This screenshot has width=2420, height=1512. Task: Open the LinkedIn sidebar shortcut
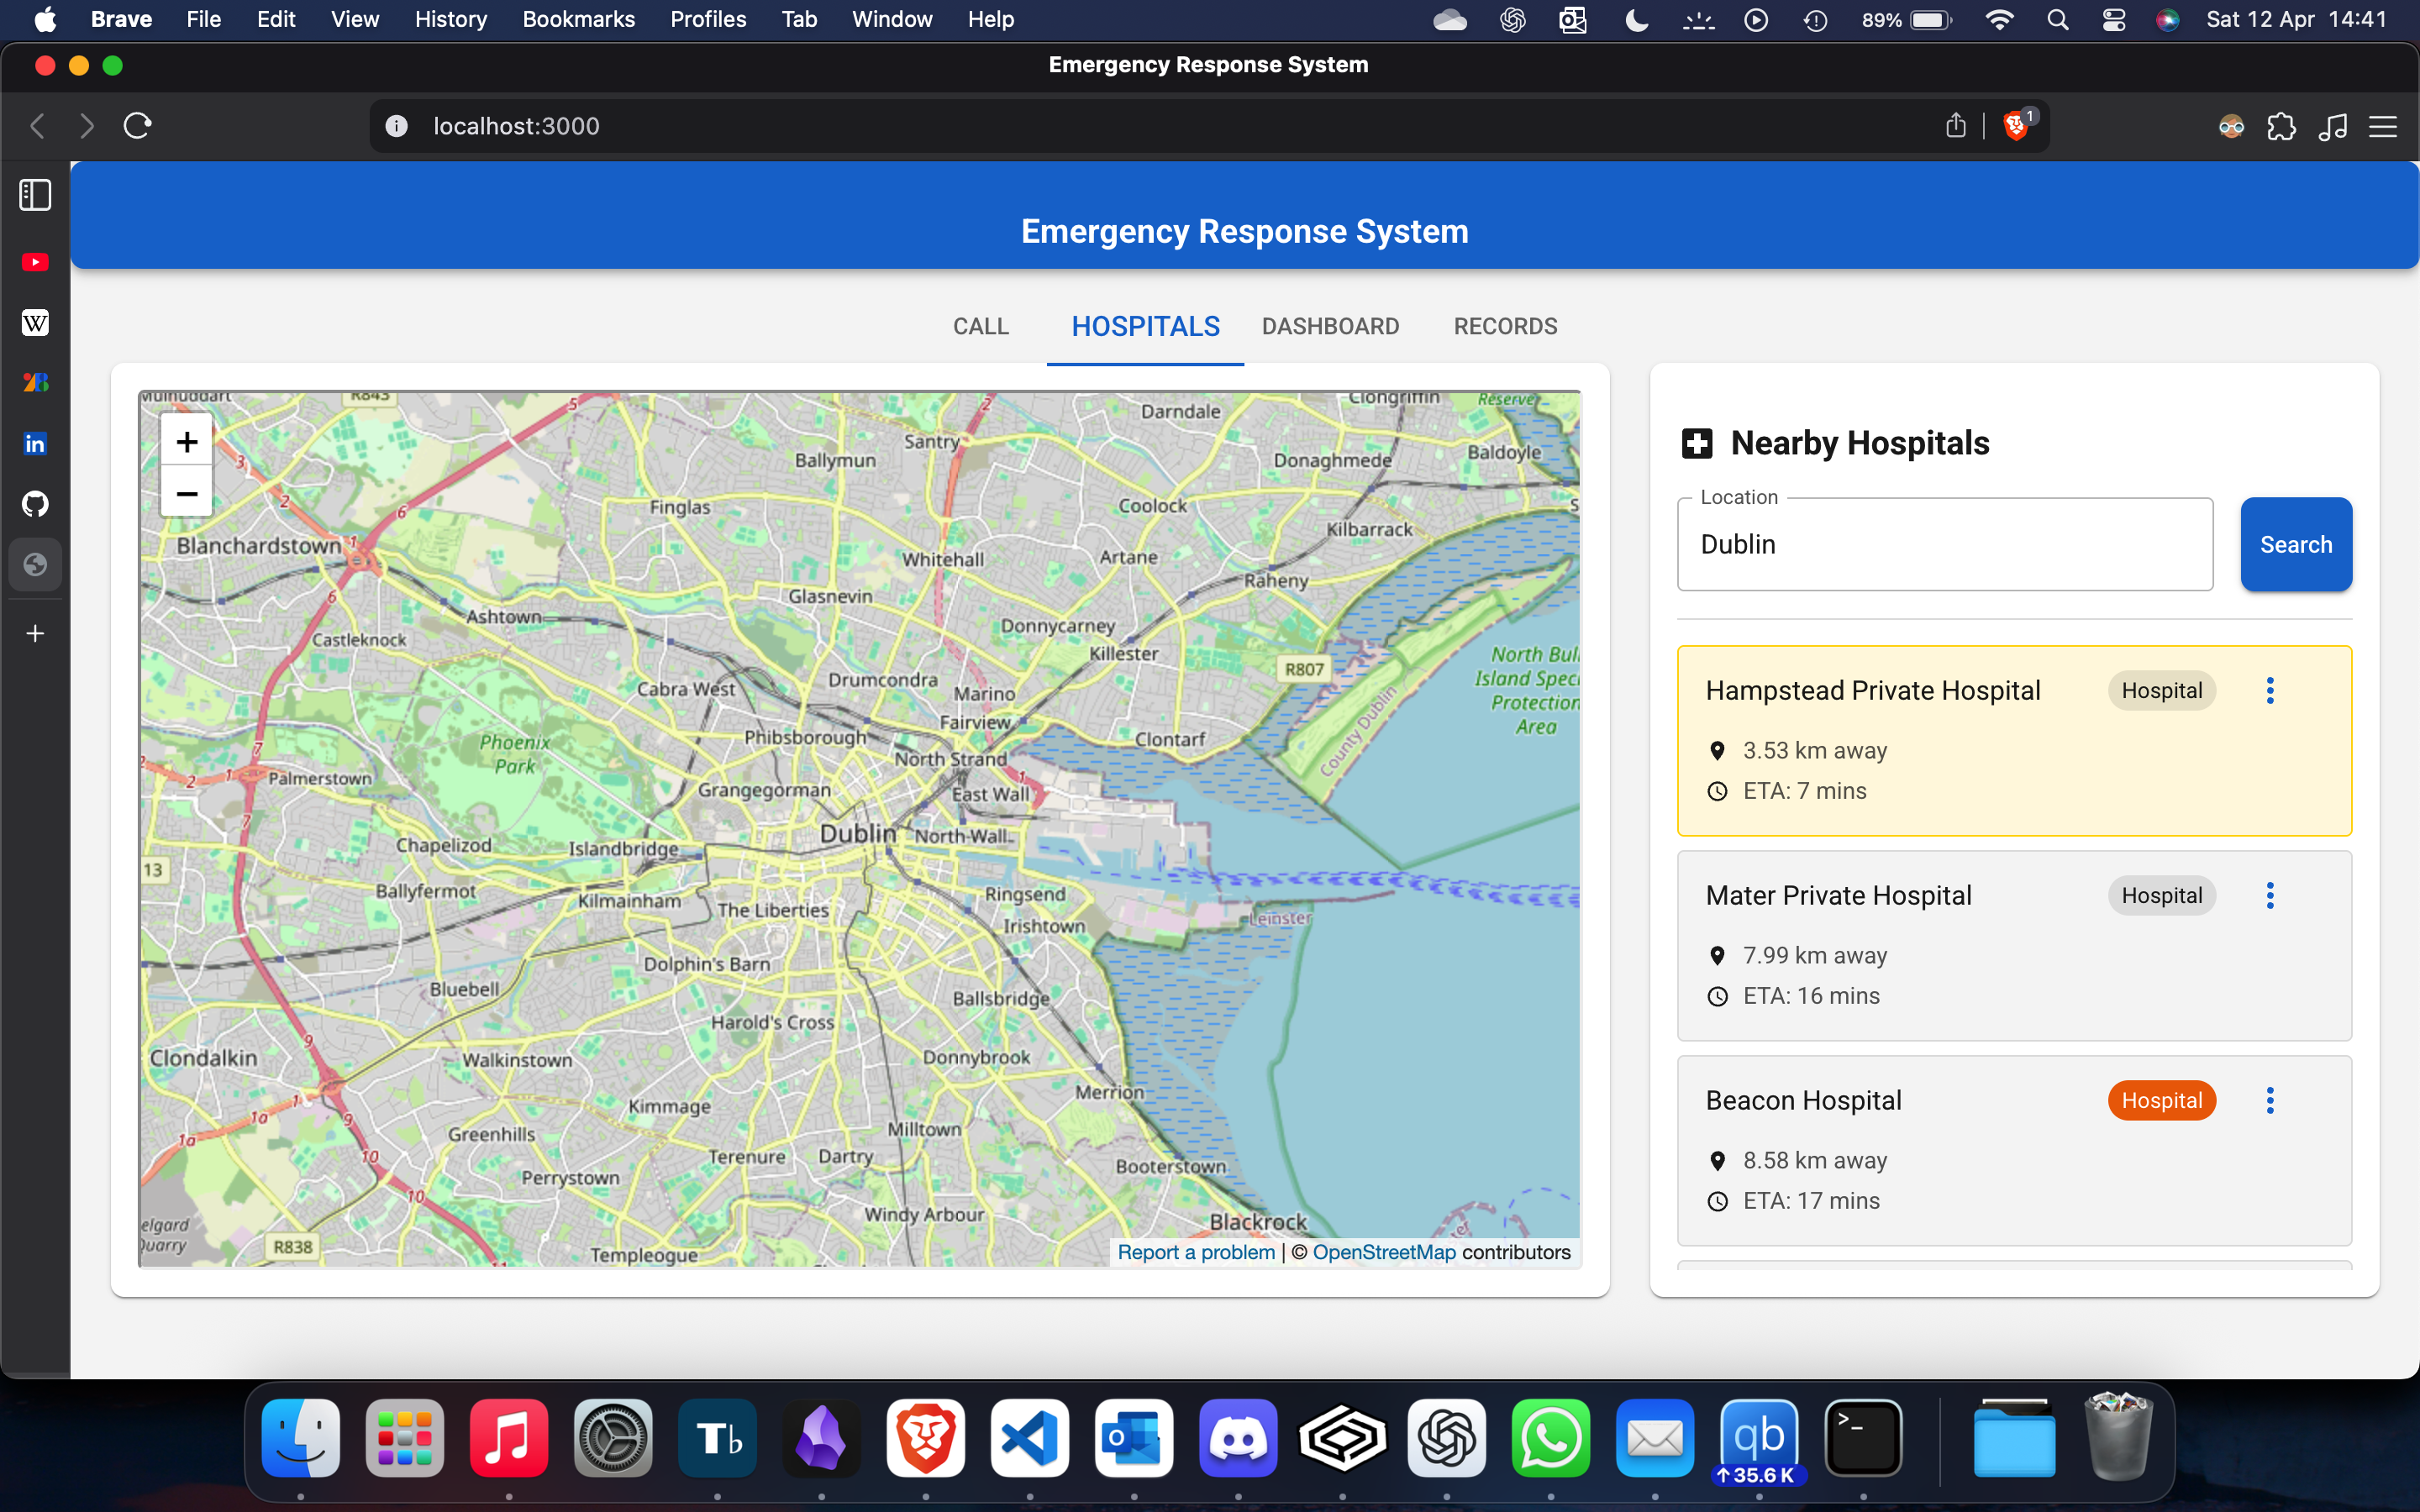coord(35,443)
